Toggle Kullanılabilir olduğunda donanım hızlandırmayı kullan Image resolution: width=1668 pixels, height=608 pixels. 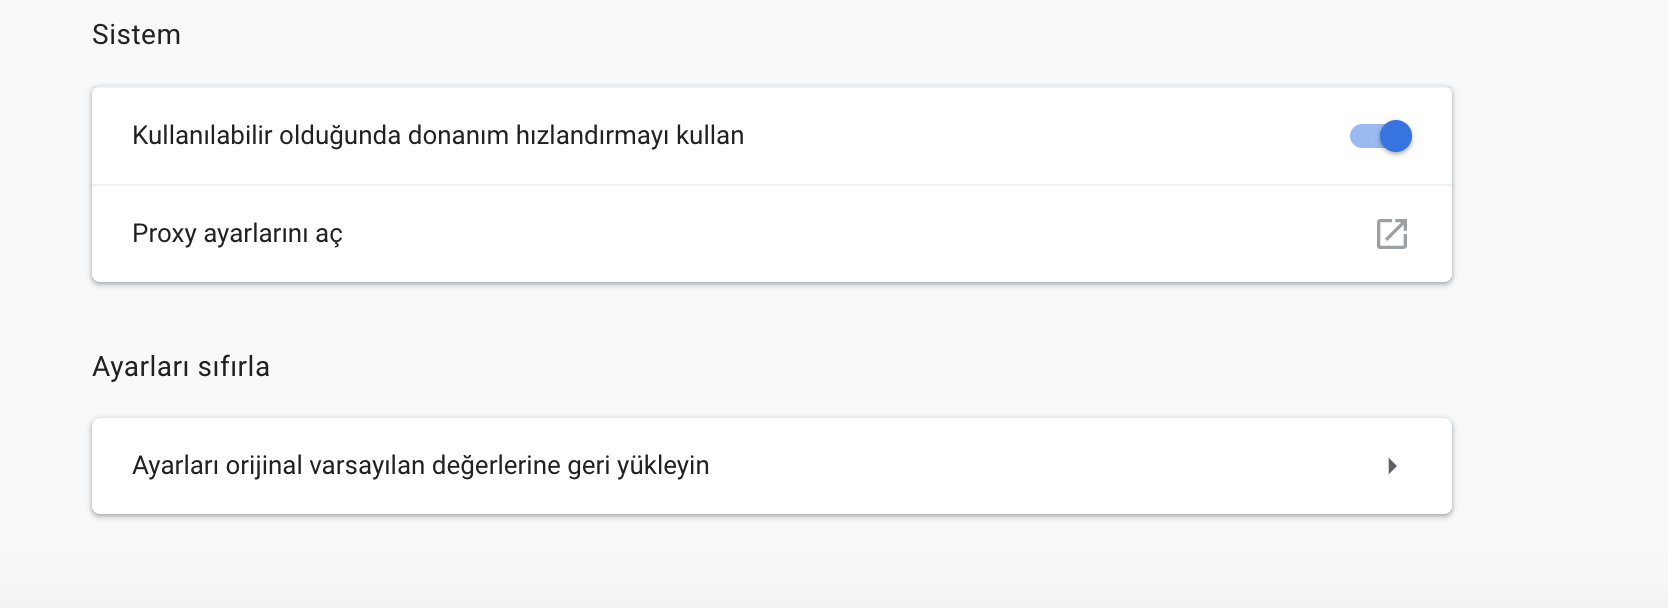pyautogui.click(x=1380, y=135)
